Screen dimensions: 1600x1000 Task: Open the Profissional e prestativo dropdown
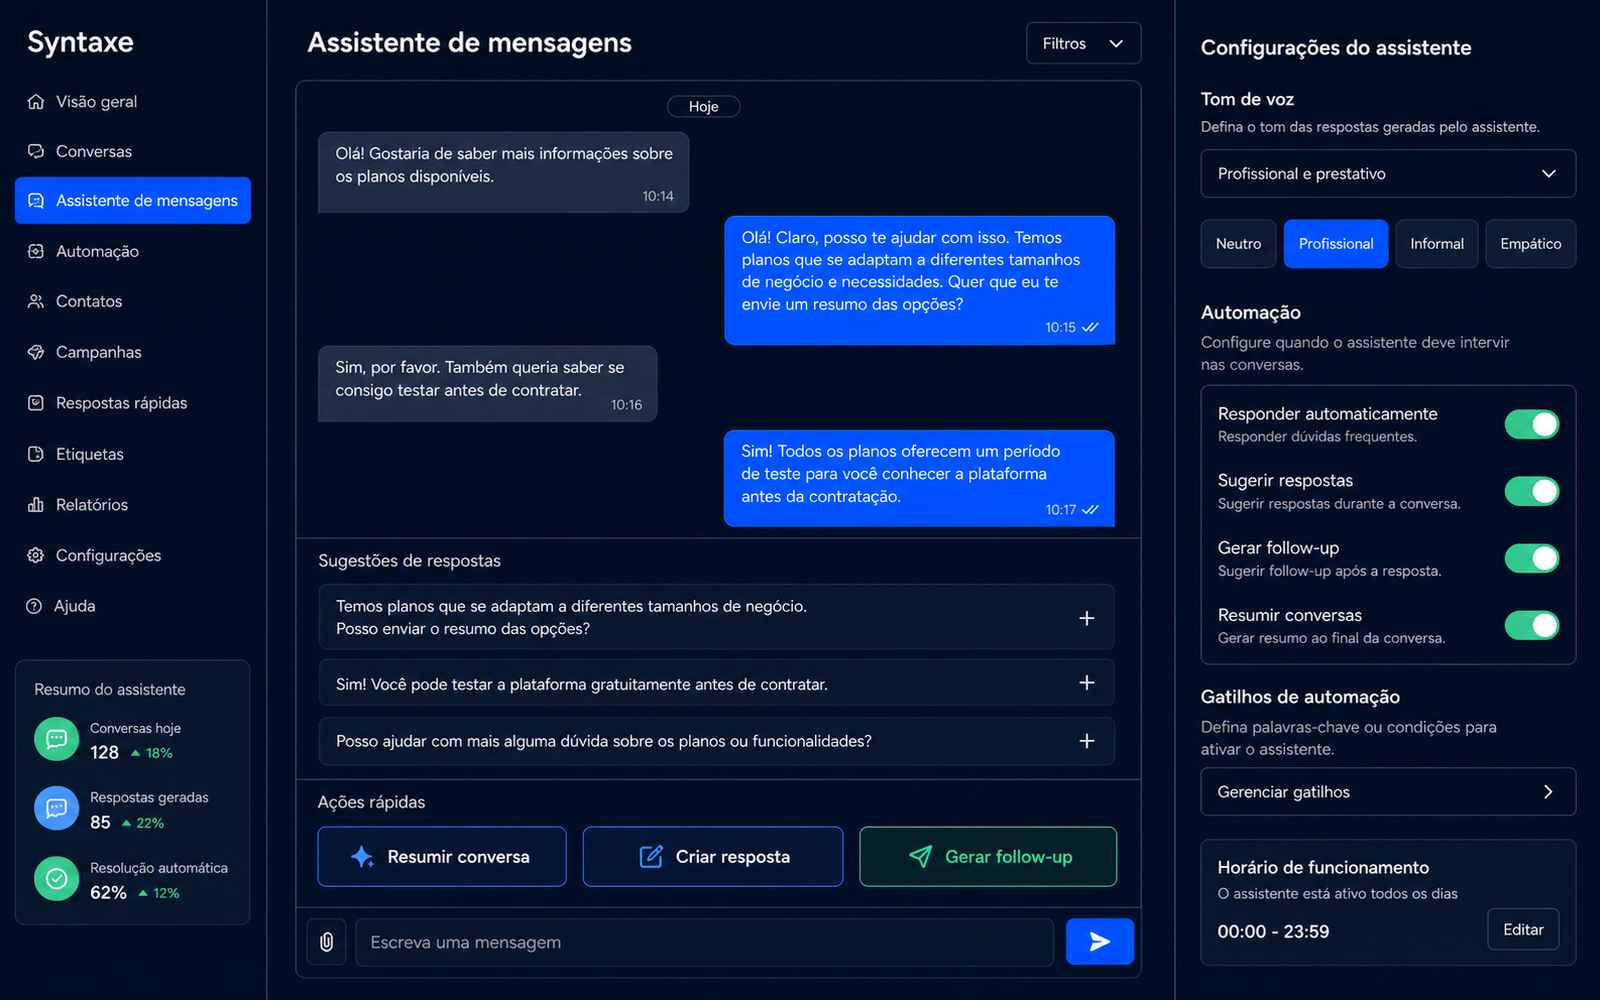coord(1388,174)
